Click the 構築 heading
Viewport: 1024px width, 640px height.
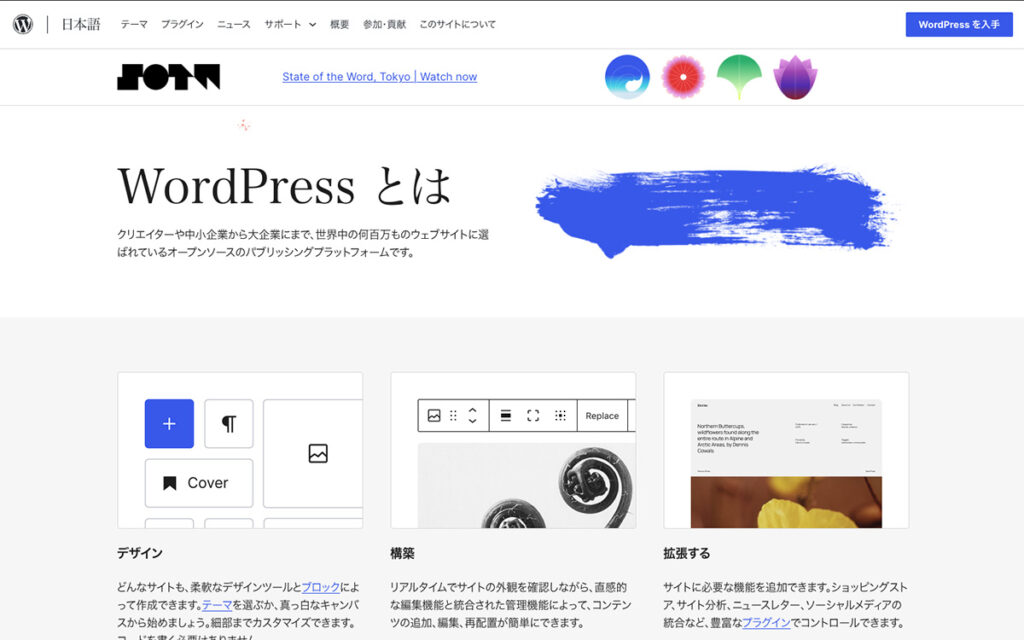402,553
